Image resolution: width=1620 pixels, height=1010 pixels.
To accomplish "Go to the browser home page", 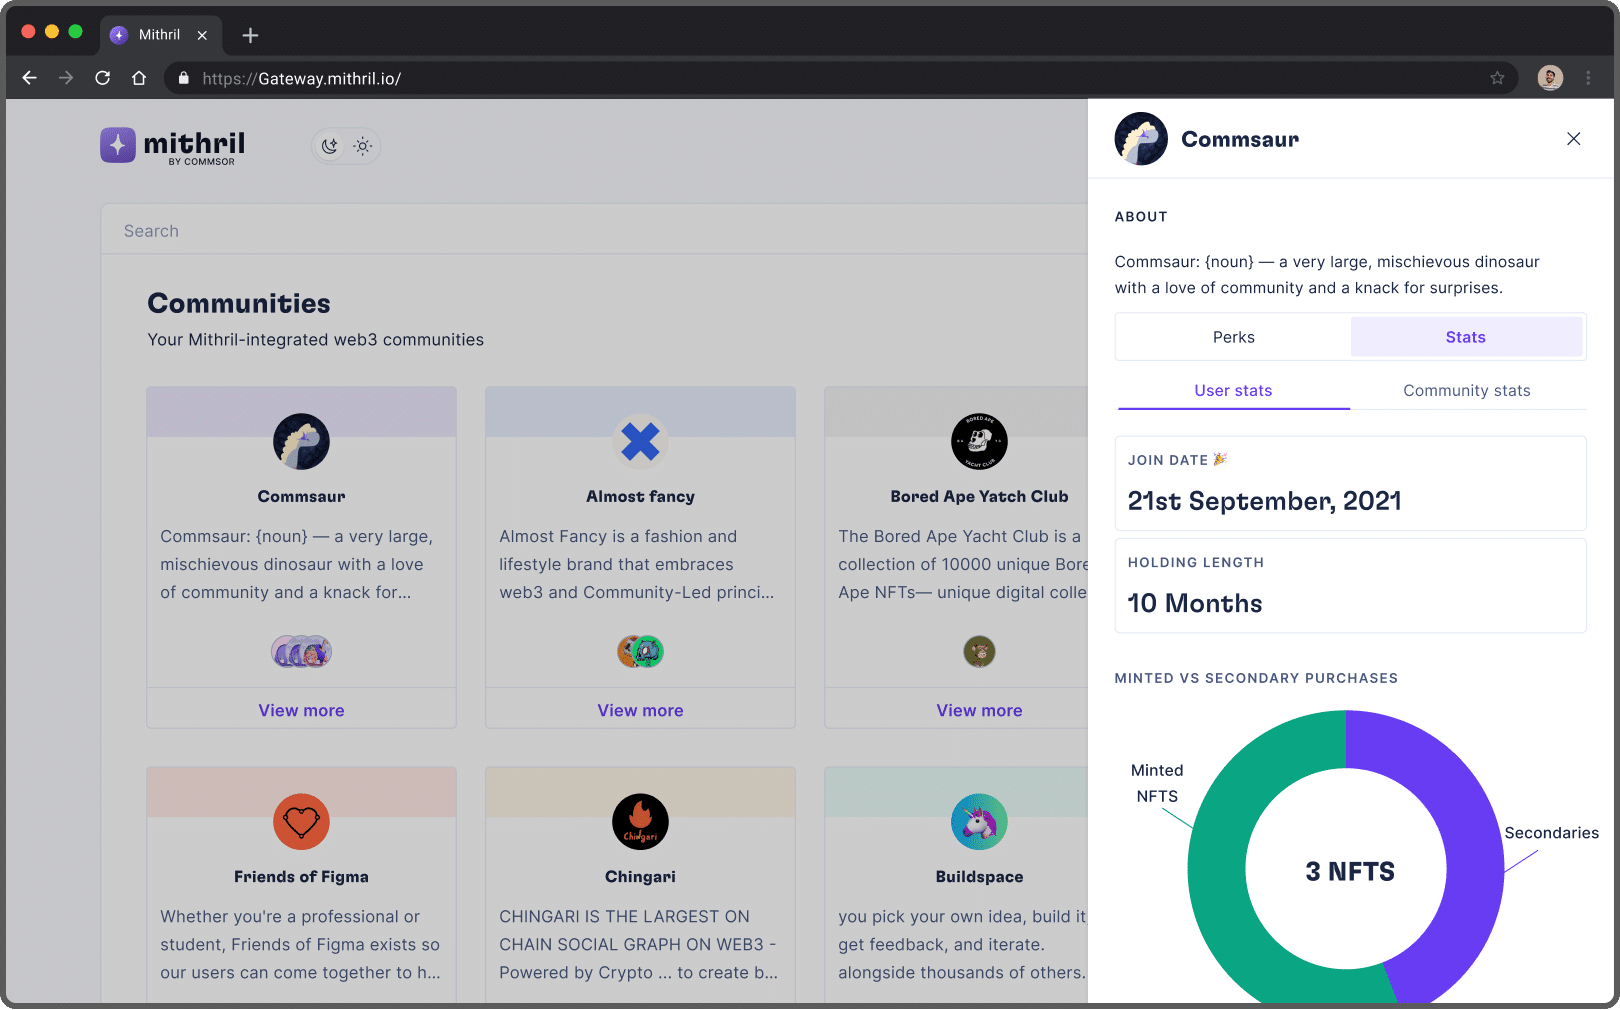I will pyautogui.click(x=139, y=78).
